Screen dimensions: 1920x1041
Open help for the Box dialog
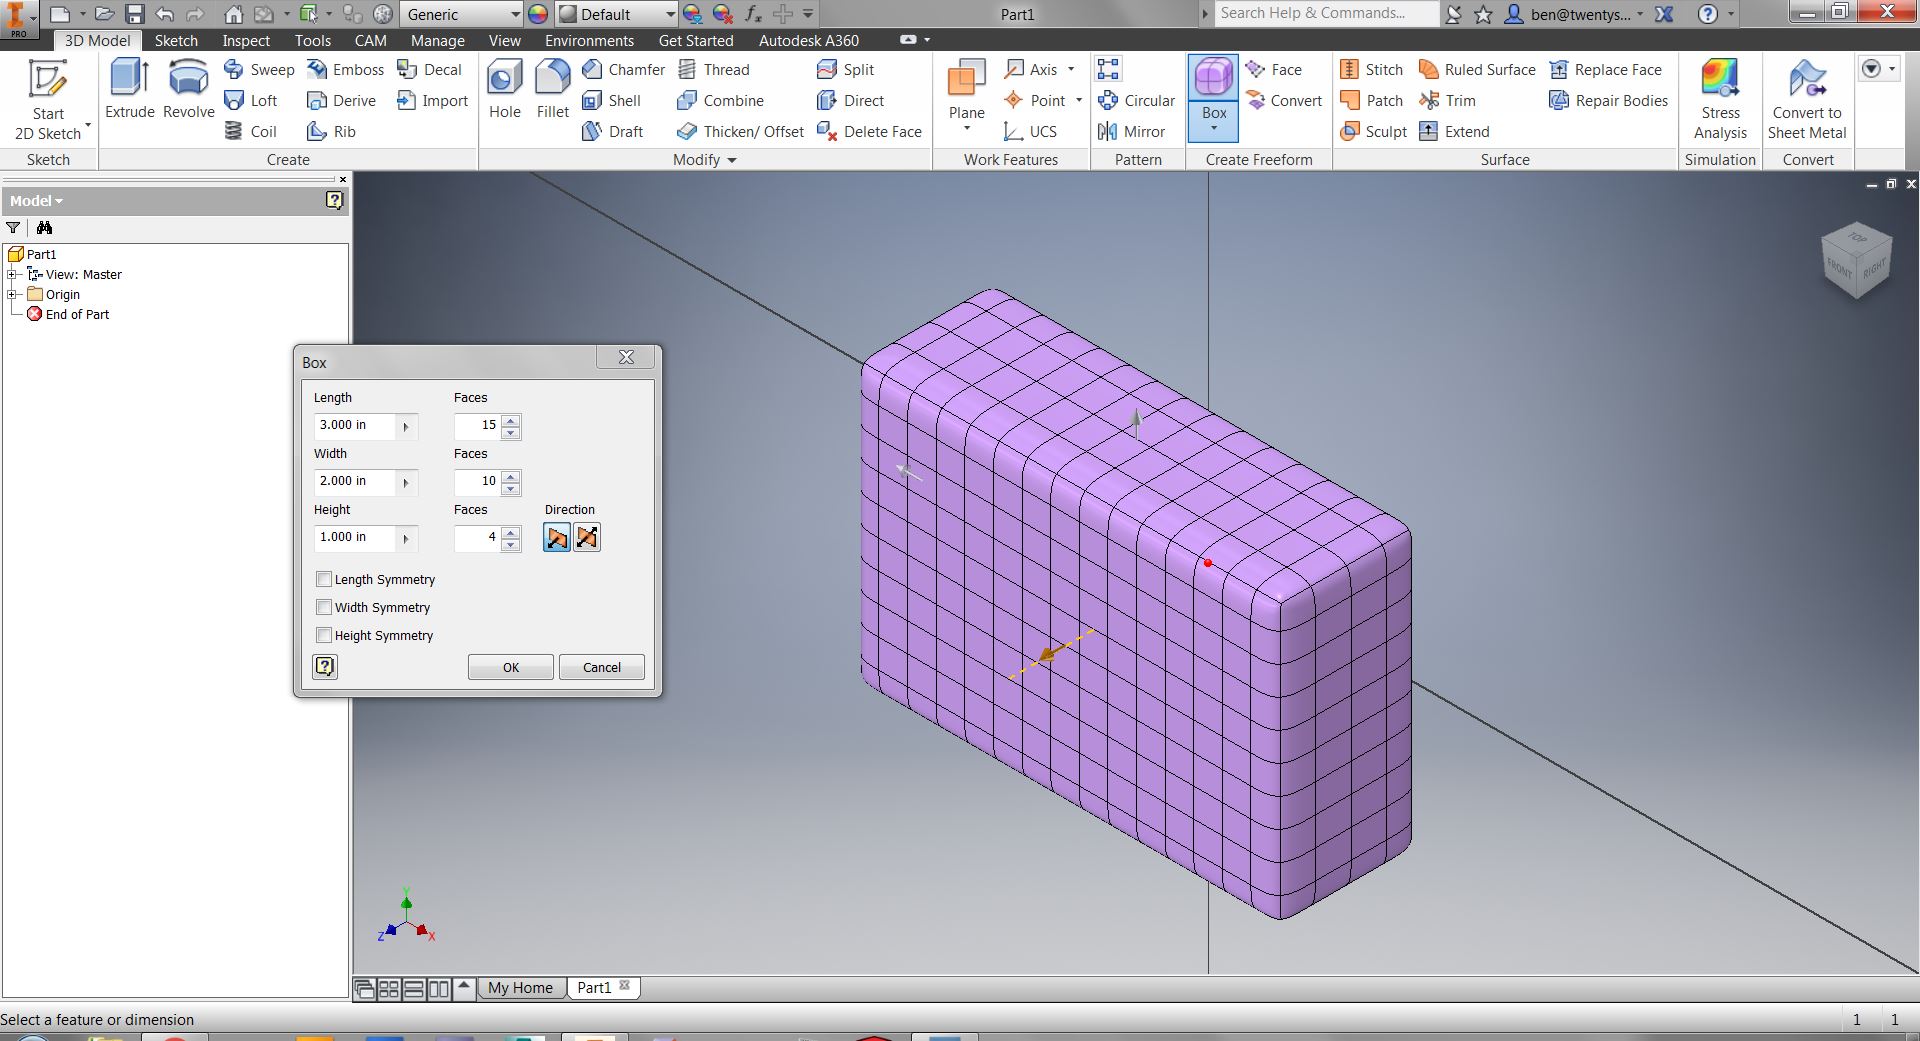[325, 666]
